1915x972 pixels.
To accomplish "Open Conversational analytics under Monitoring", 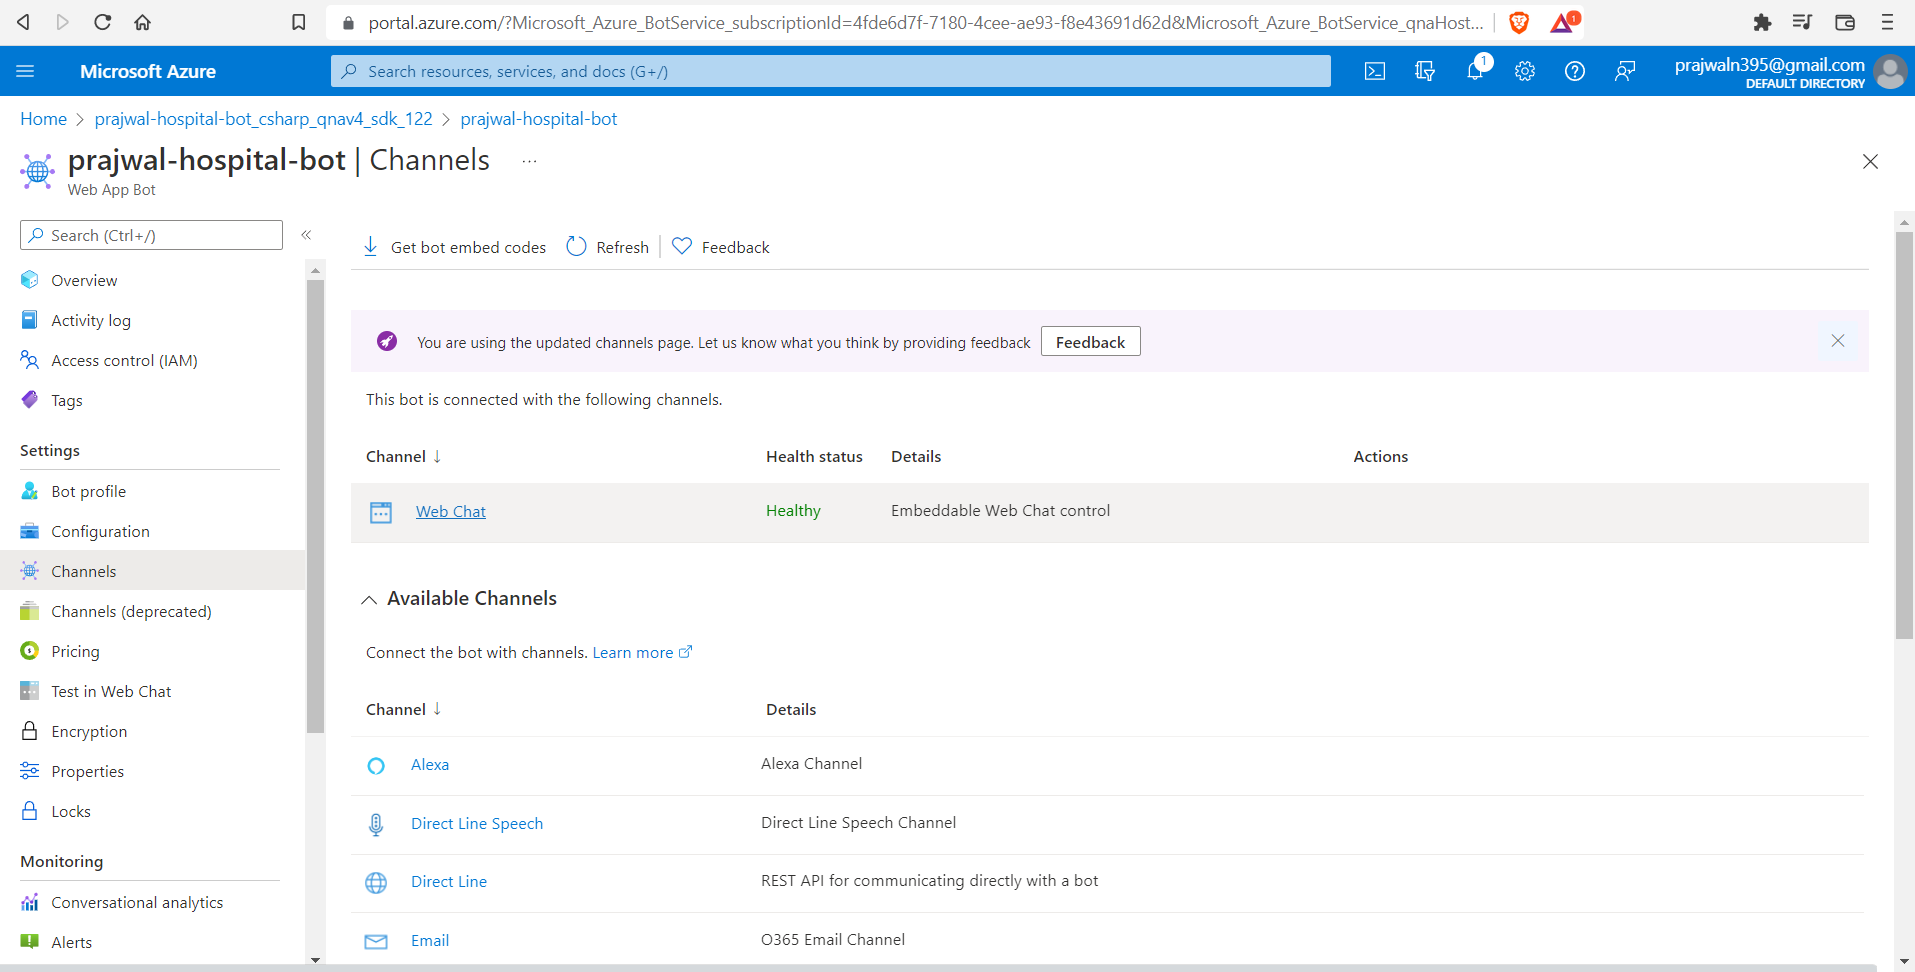I will click(x=137, y=902).
